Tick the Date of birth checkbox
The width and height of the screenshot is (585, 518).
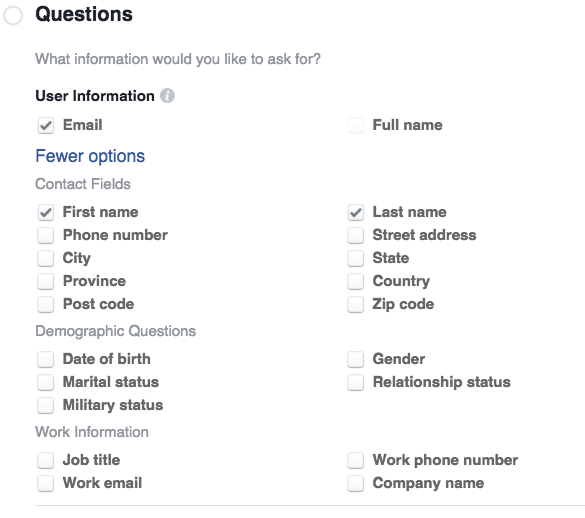point(46,359)
